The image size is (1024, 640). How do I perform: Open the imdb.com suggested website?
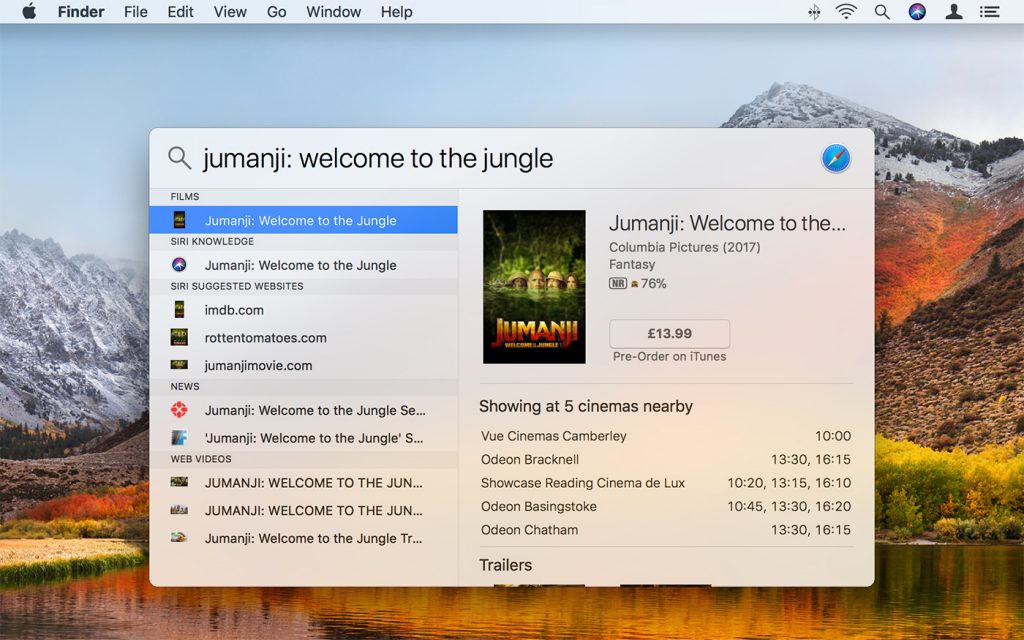[304, 310]
